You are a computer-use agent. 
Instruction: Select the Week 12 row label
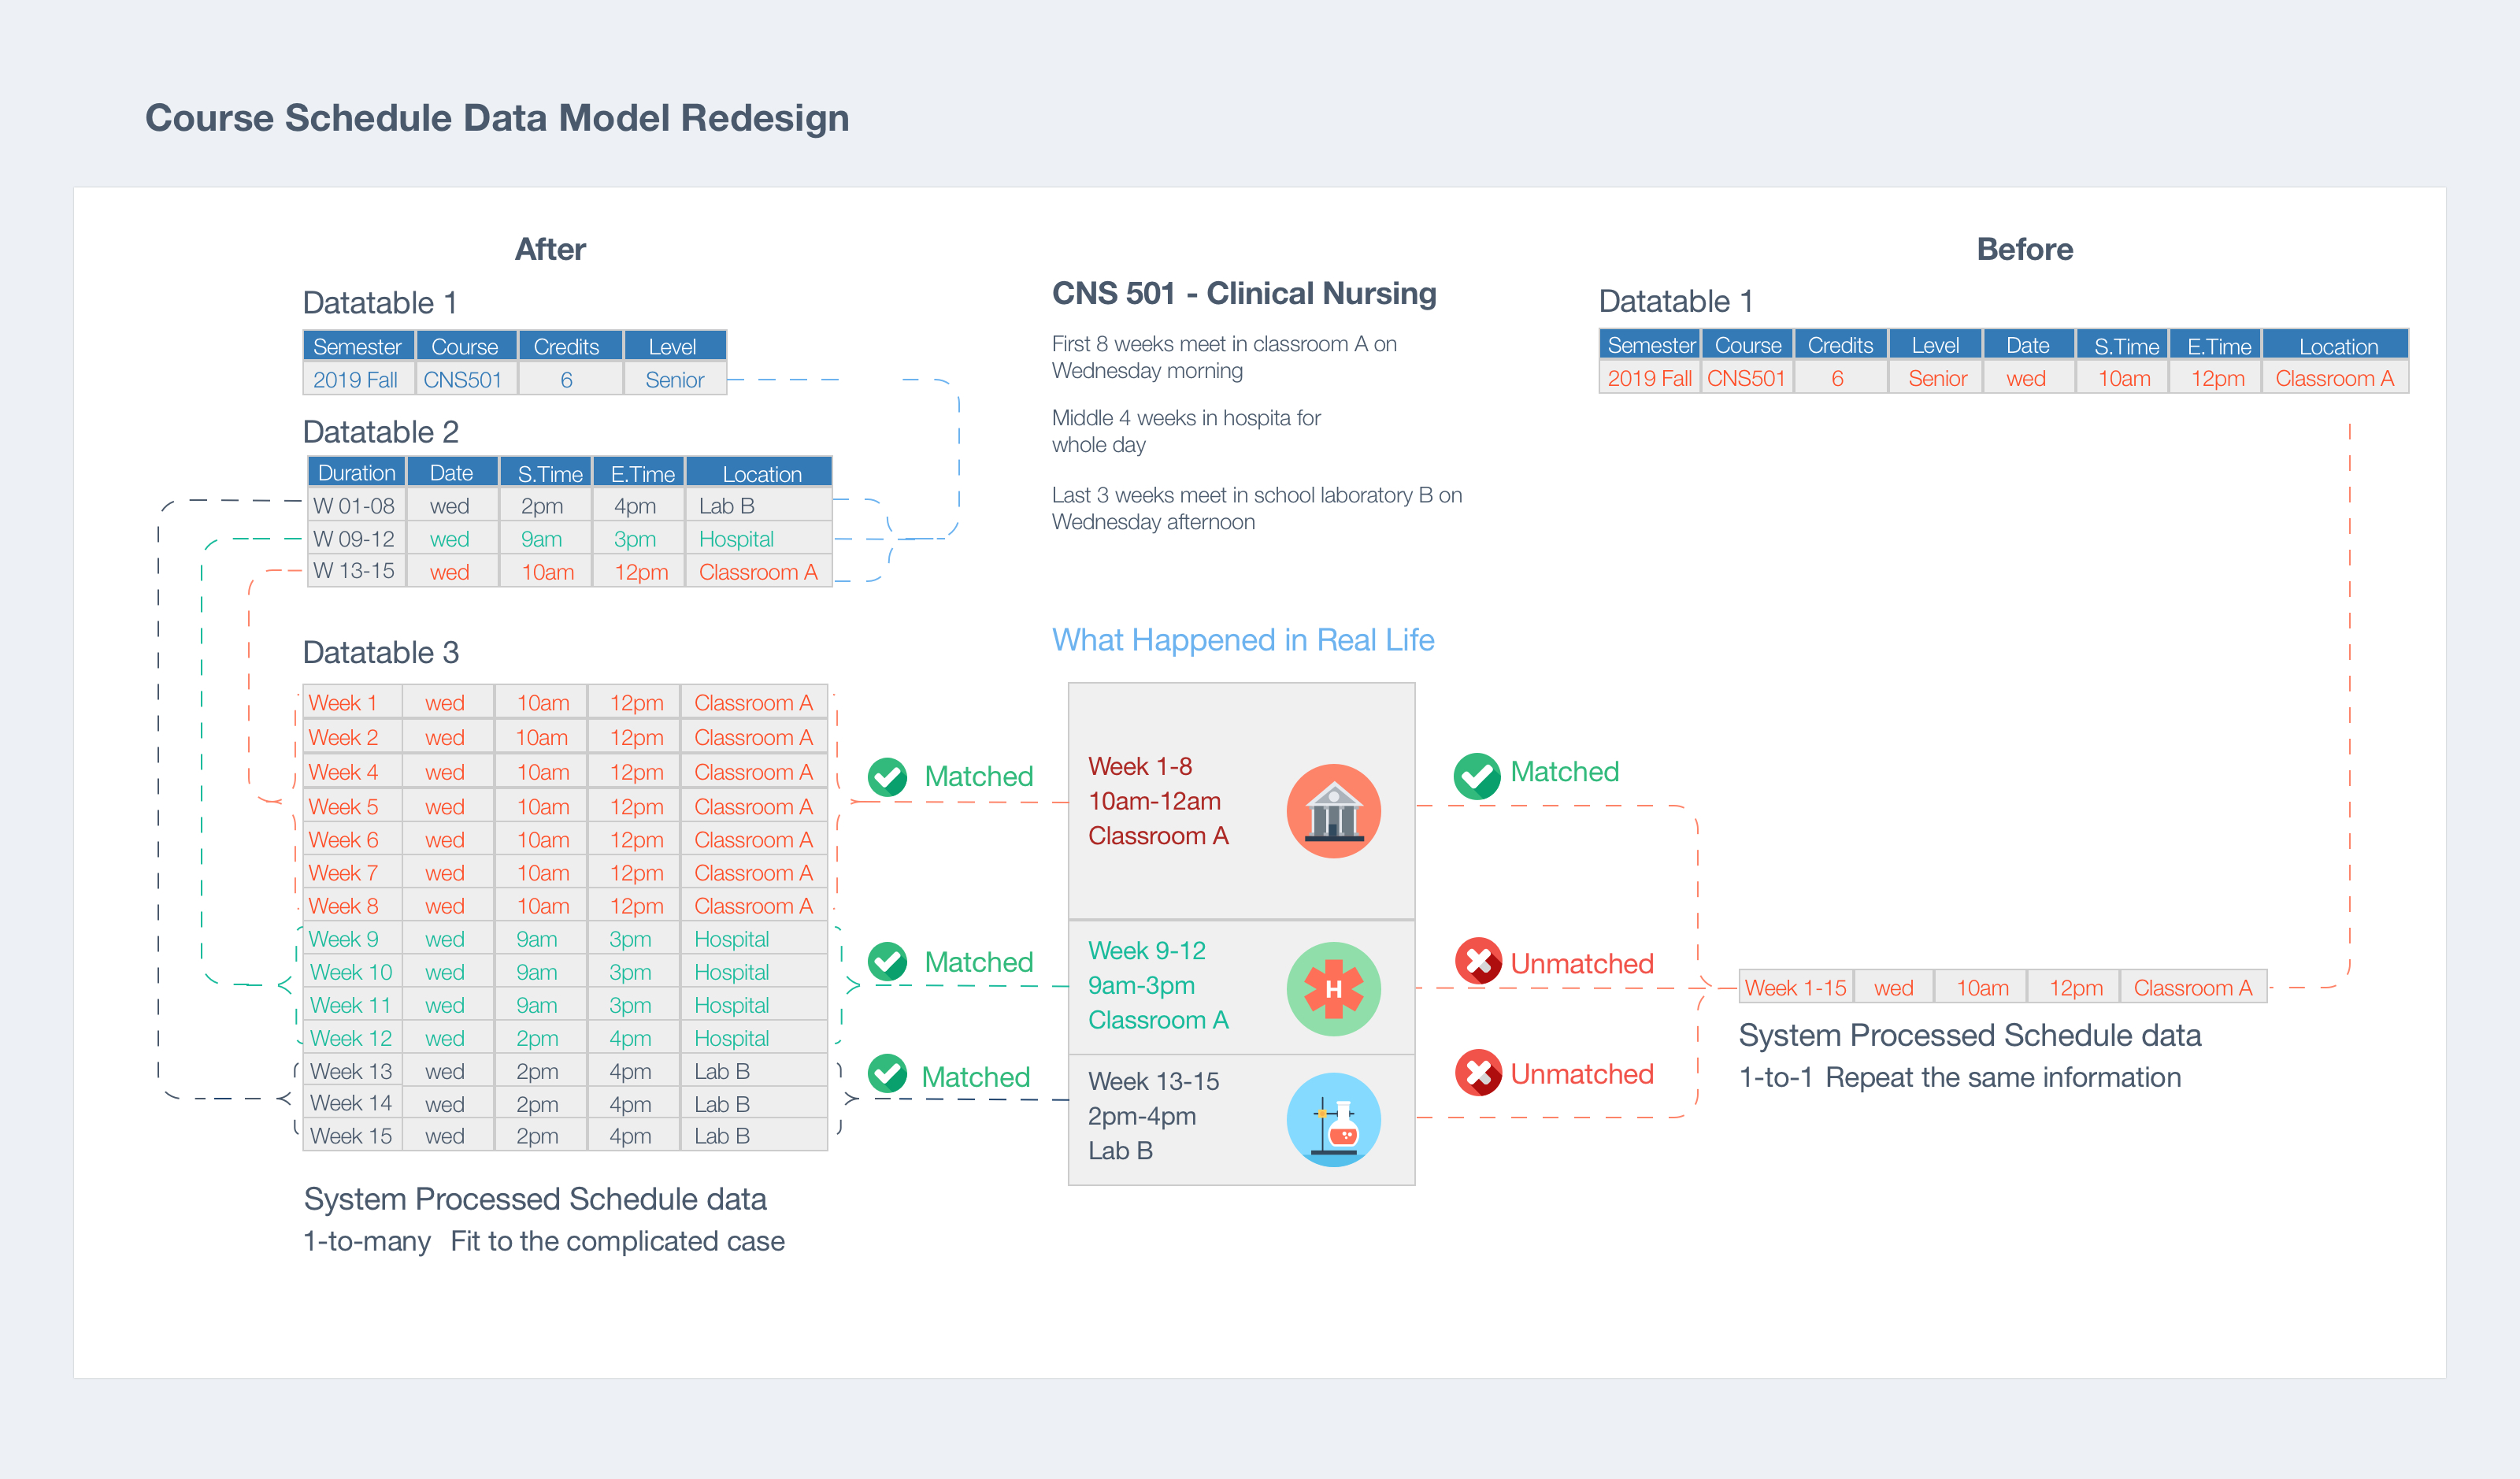351,1038
